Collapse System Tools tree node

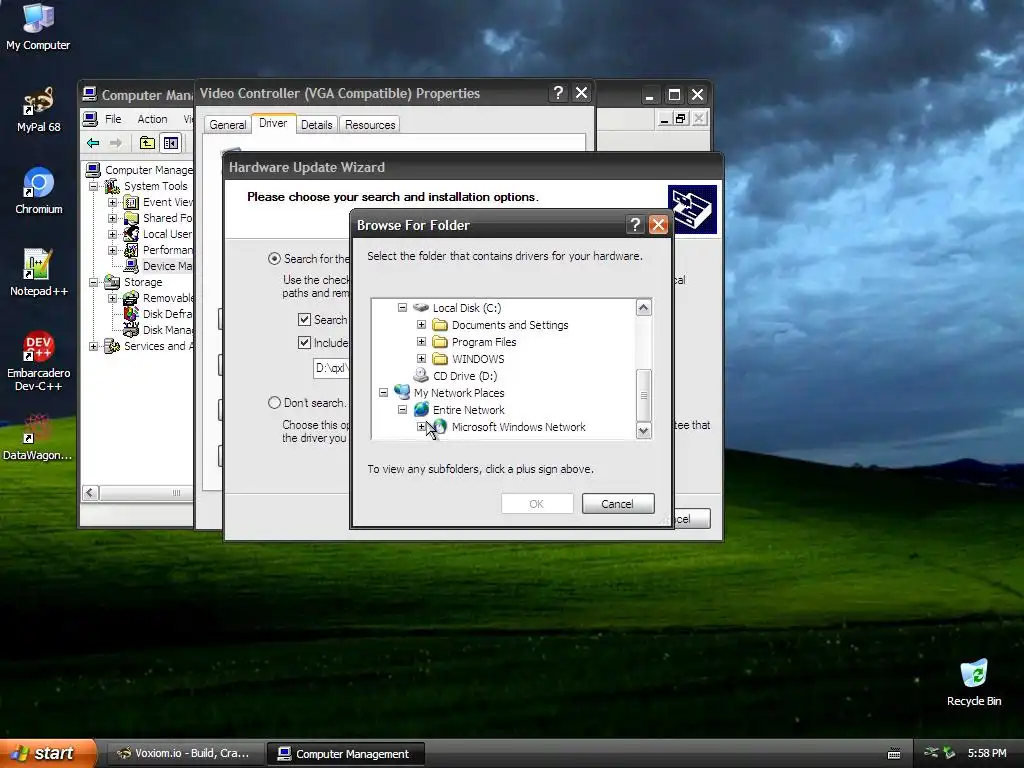(x=93, y=186)
